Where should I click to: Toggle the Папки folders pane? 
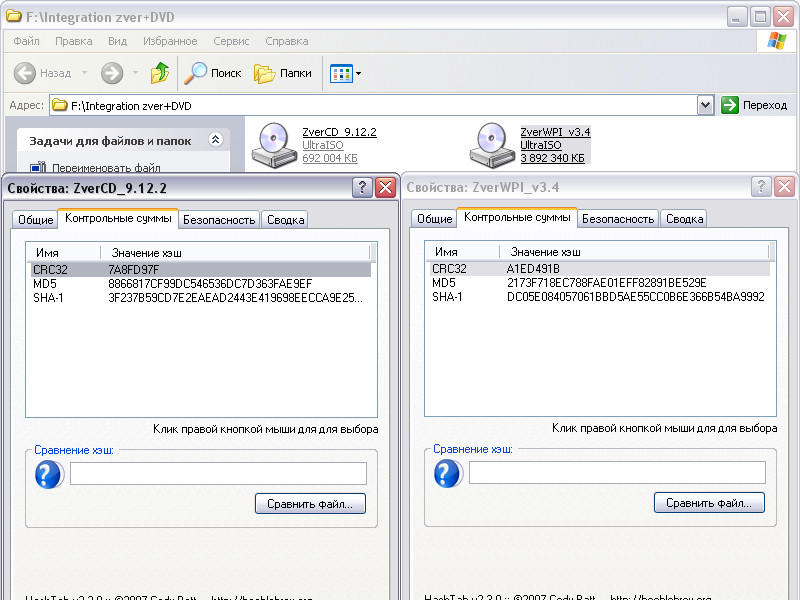point(283,73)
